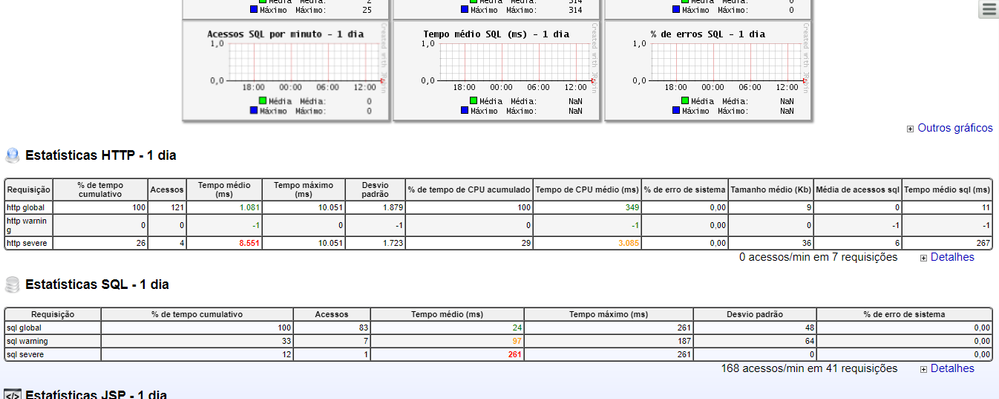The height and width of the screenshot is (399, 999).
Task: Click the 267 Tempo médio sql value
Action: (x=984, y=243)
